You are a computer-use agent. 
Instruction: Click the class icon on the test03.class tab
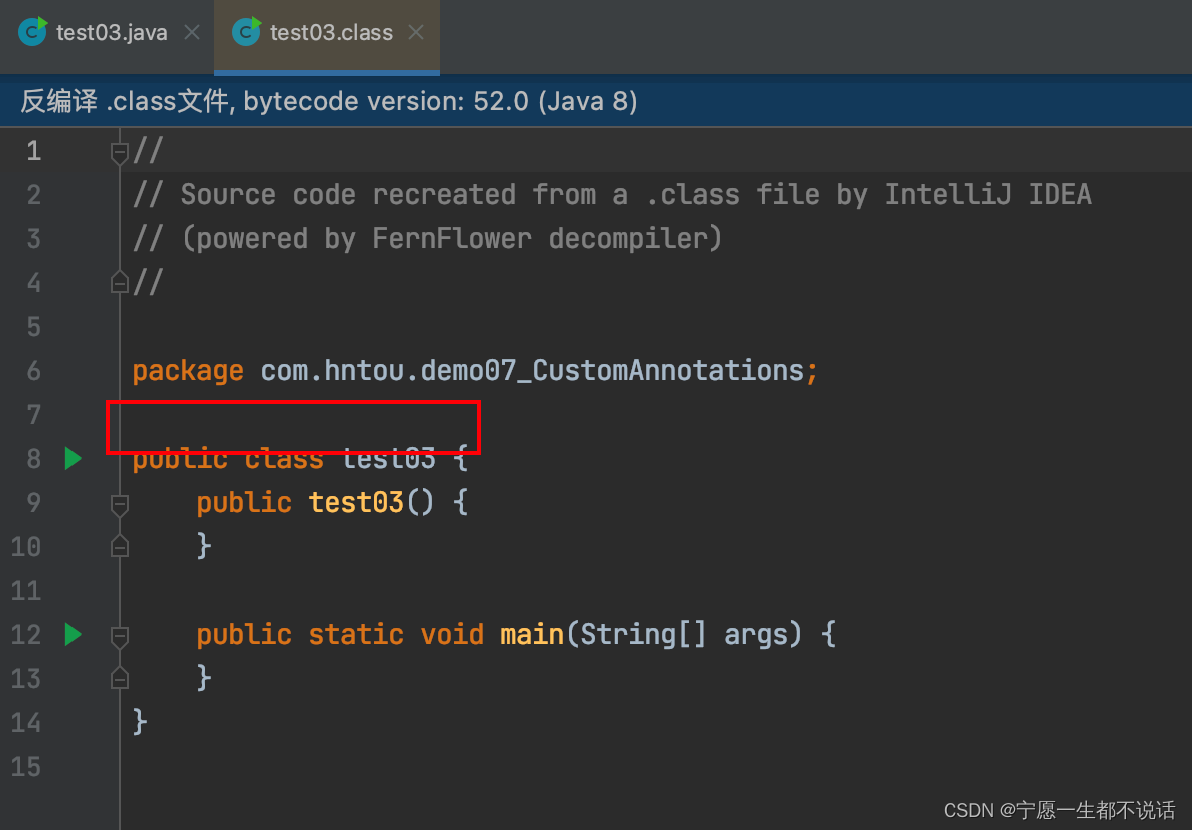pyautogui.click(x=245, y=31)
